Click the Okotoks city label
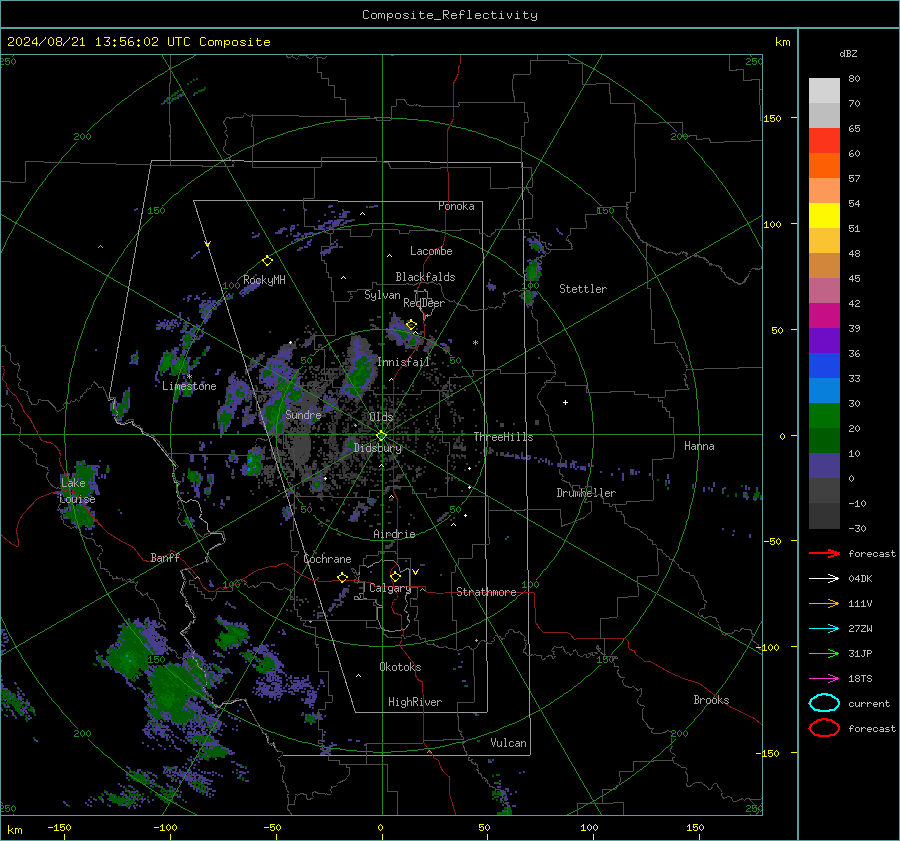The image size is (900, 841). pyautogui.click(x=400, y=667)
